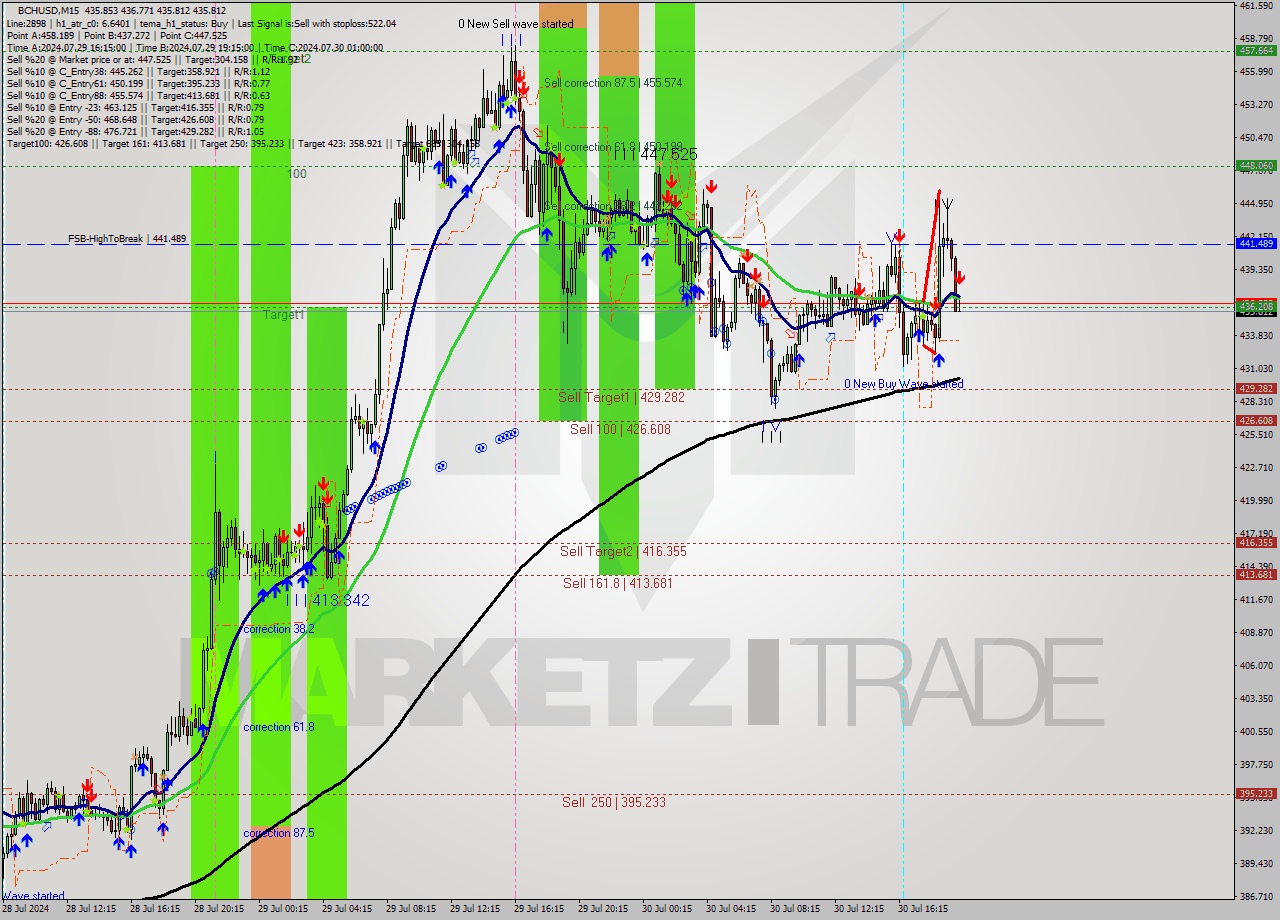
Task: Click the blue 441.489 price tag
Action: 1256,243
